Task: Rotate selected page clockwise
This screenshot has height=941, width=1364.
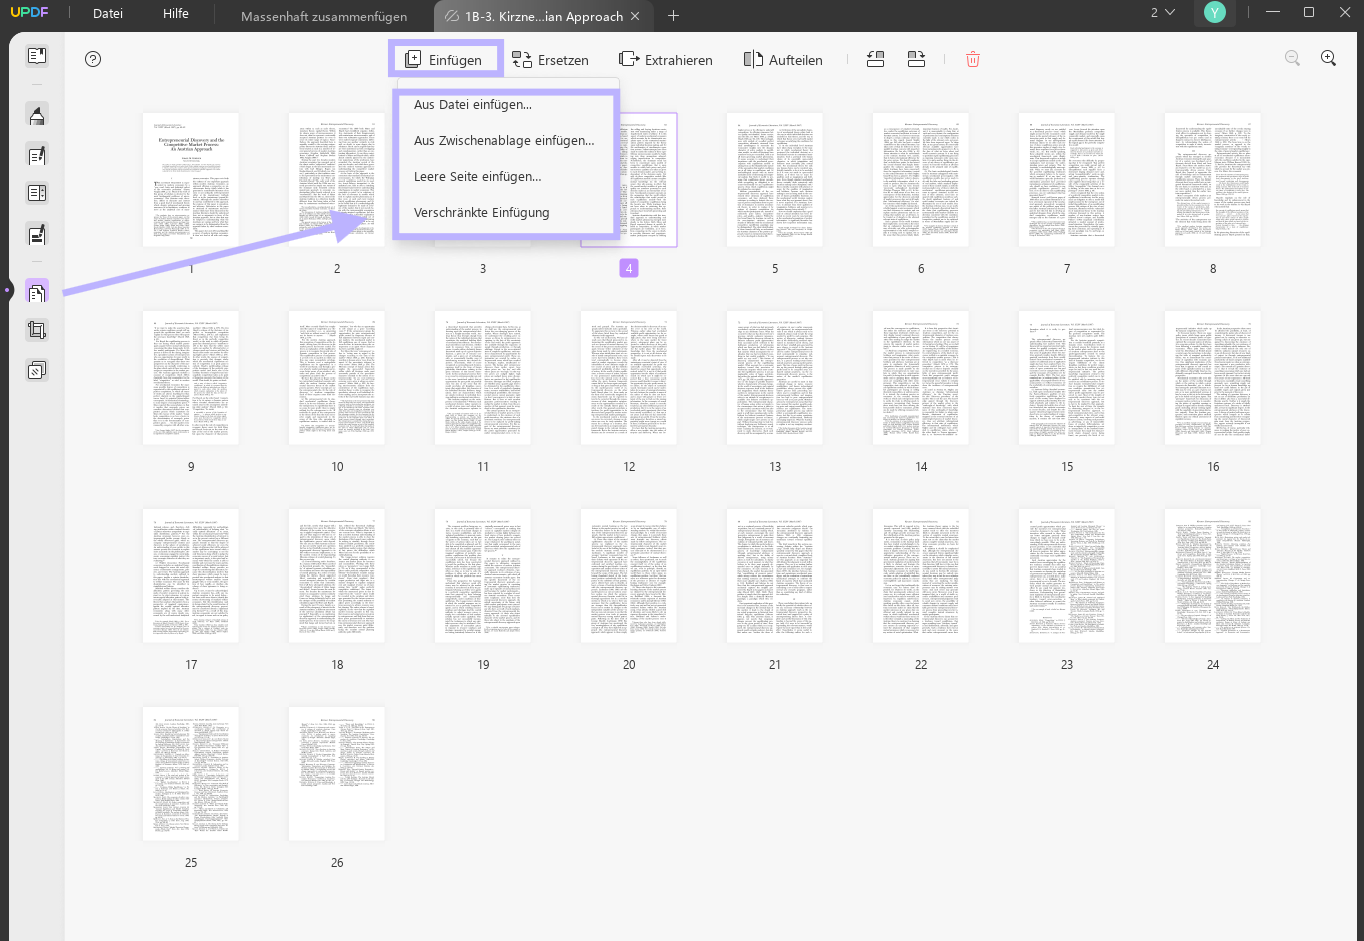Action: 916,59
